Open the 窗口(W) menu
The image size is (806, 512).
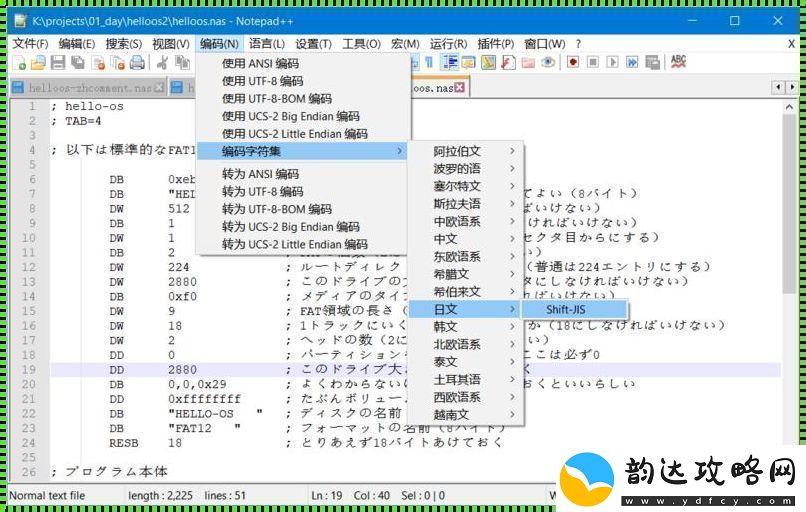[544, 44]
